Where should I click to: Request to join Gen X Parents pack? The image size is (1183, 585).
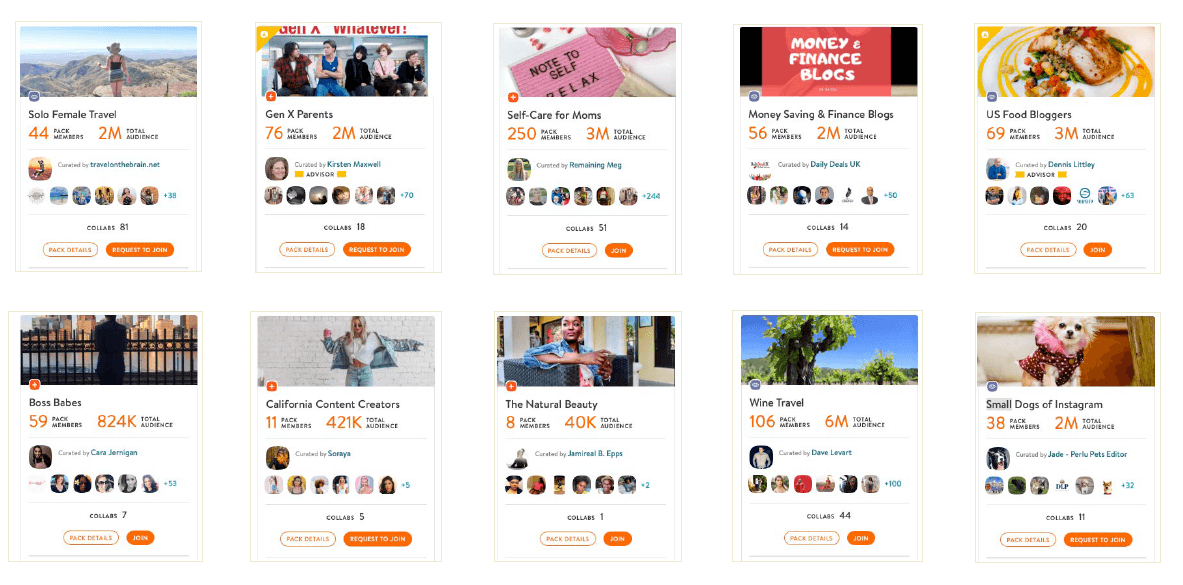point(376,249)
